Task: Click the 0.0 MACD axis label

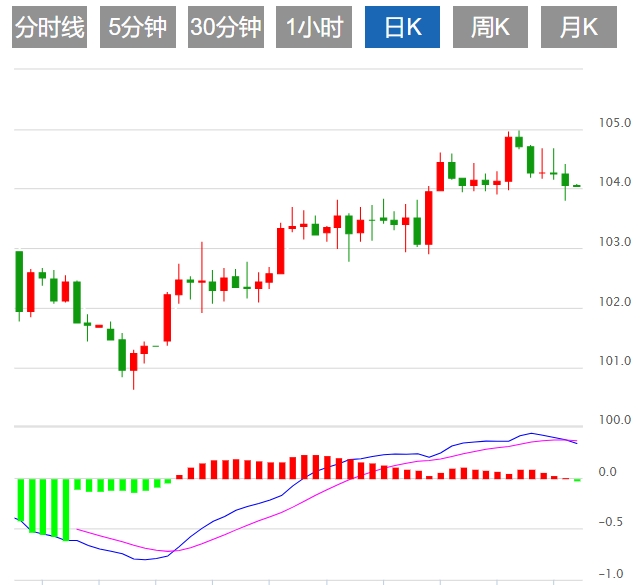Action: 608,472
